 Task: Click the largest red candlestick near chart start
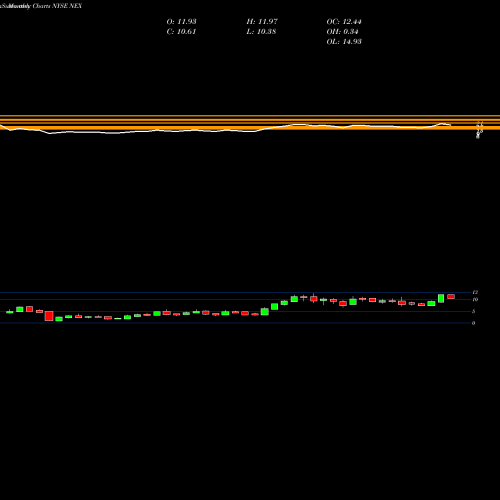[49, 316]
